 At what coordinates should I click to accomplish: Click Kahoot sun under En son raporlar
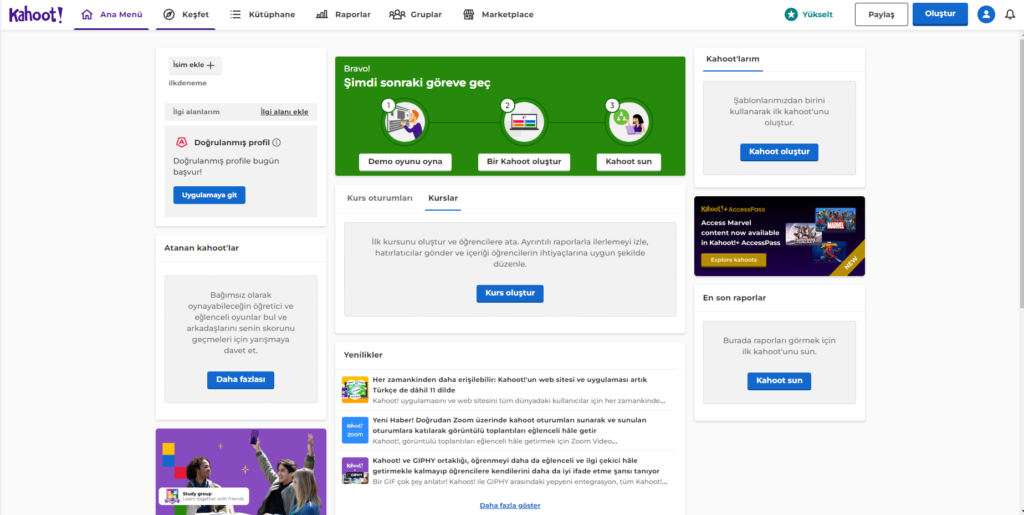point(779,381)
